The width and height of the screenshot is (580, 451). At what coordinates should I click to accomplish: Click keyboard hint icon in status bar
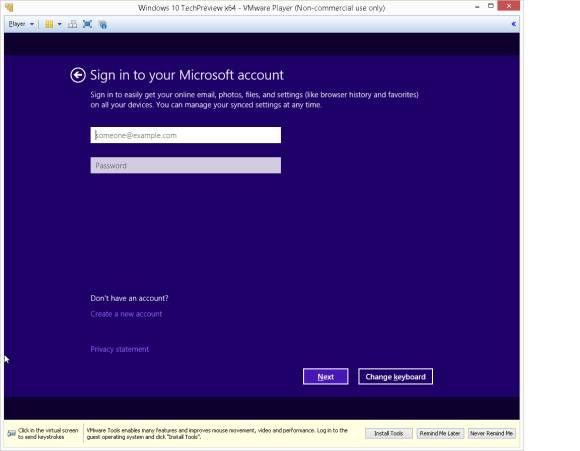coord(11,433)
